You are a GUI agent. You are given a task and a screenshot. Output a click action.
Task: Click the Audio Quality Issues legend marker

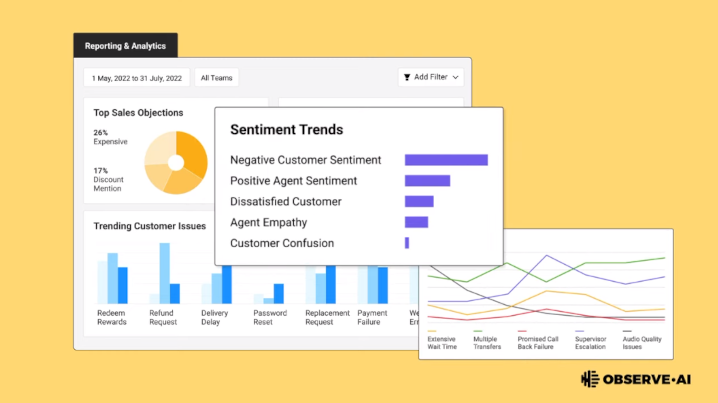(627, 331)
